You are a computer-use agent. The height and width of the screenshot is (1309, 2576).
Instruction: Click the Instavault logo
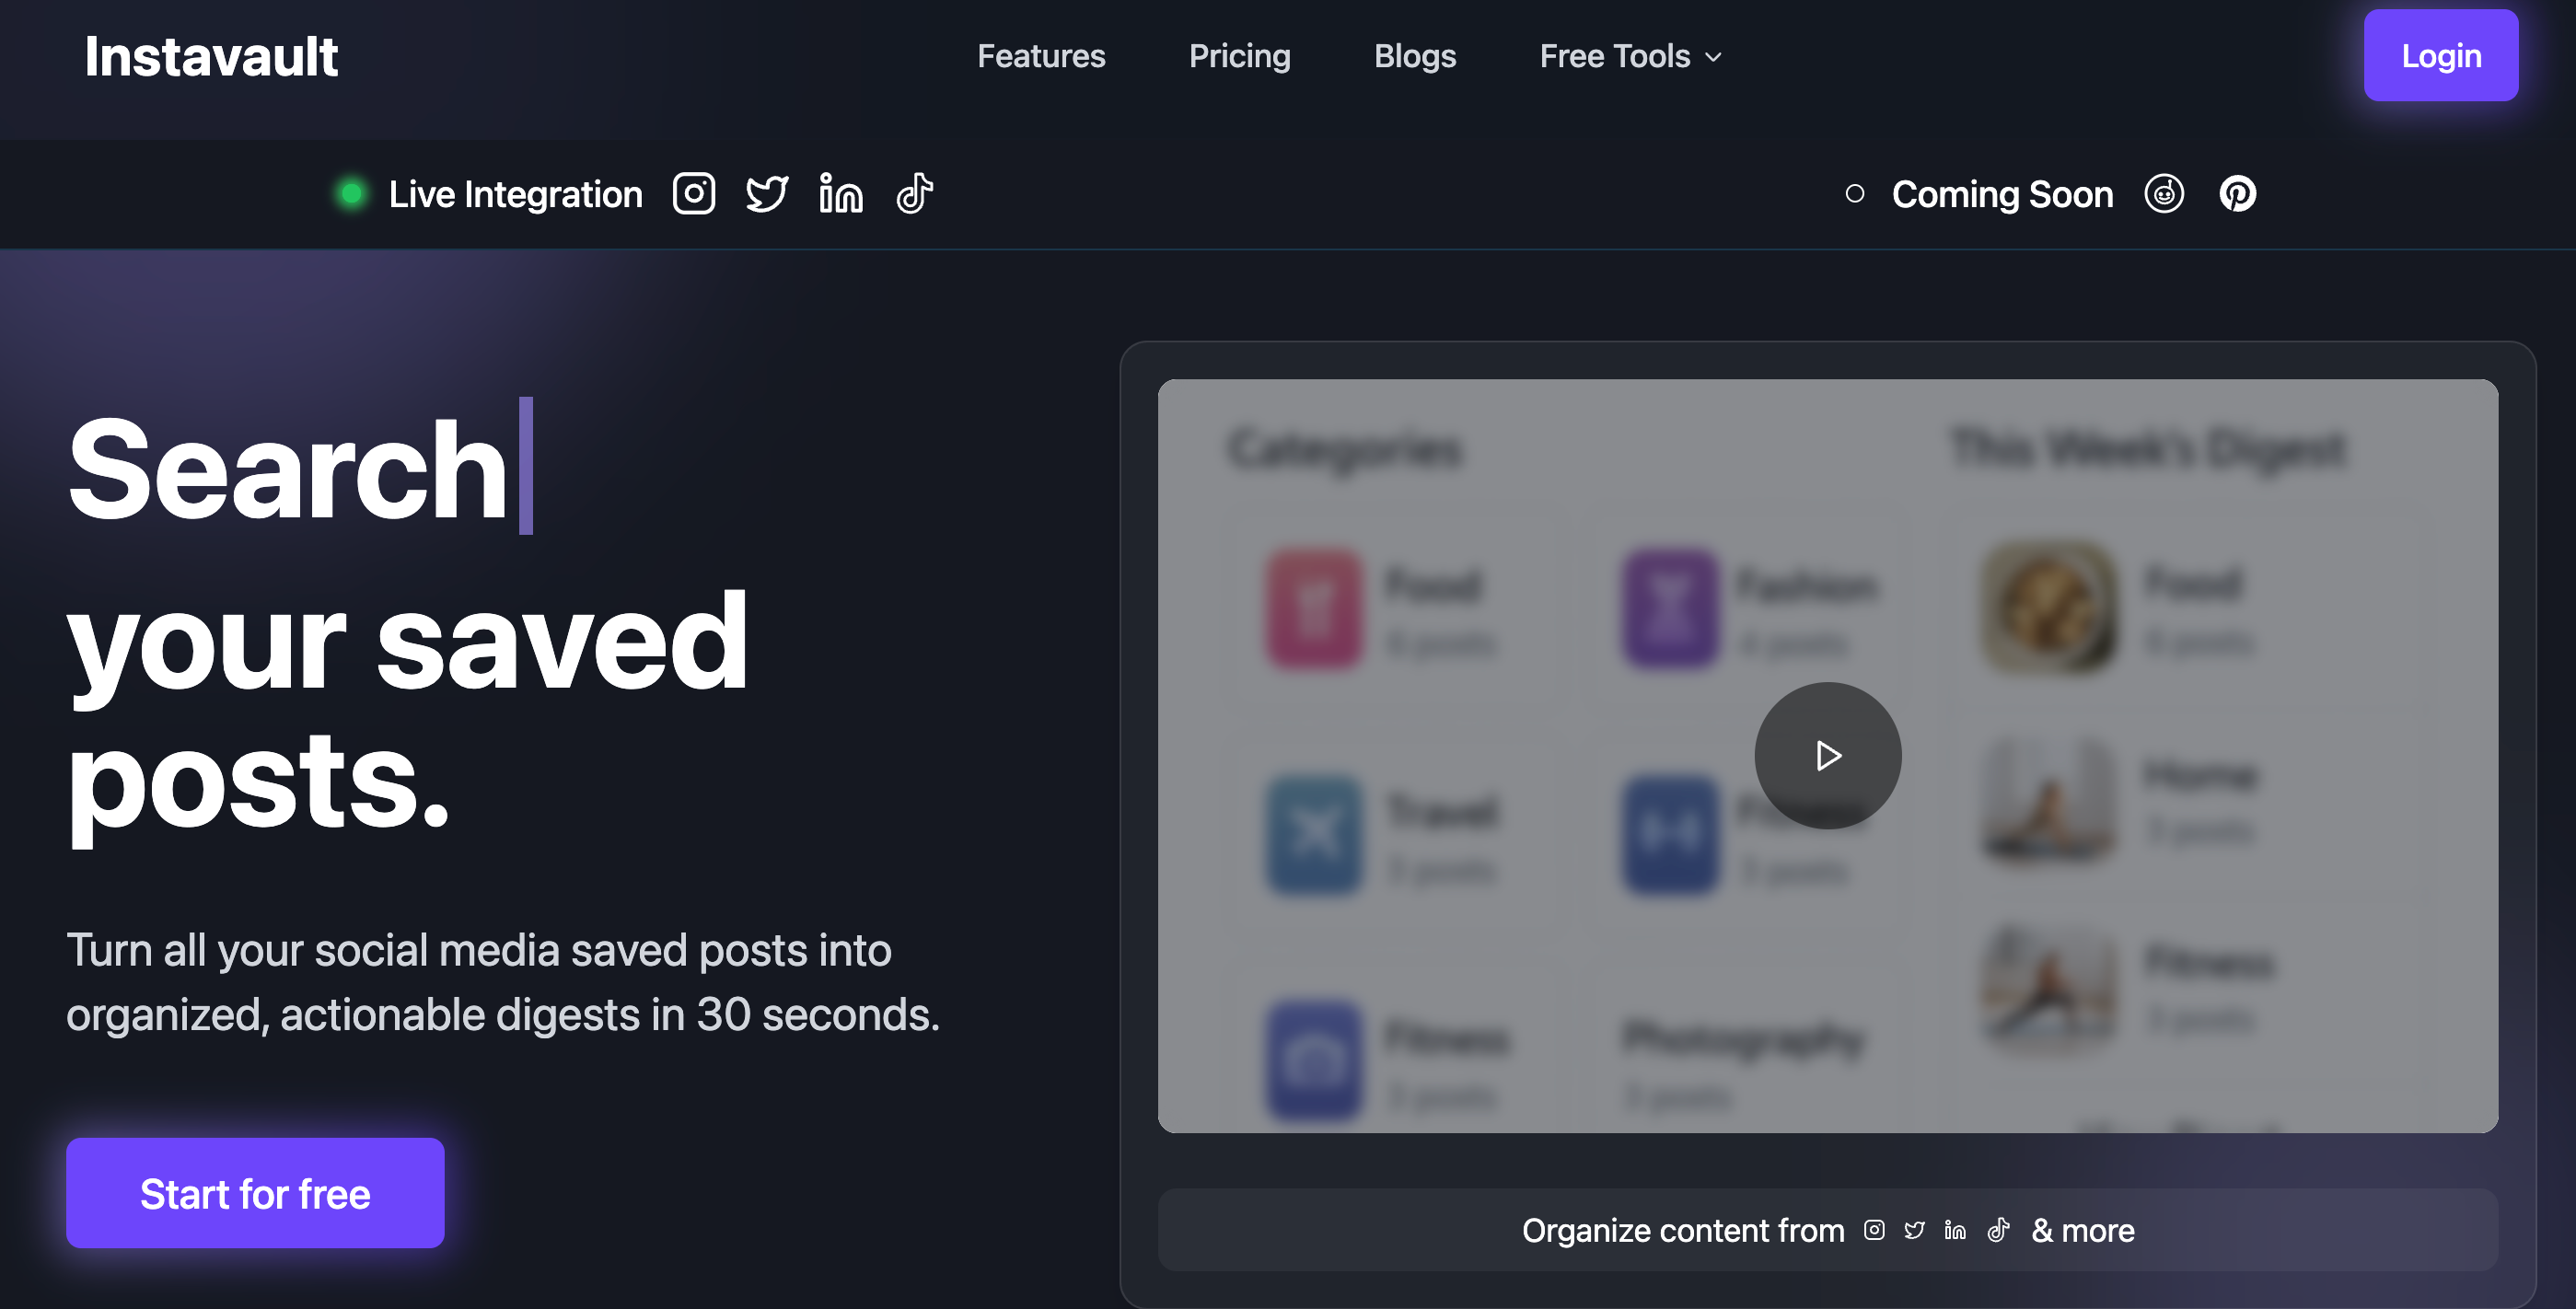(x=211, y=56)
